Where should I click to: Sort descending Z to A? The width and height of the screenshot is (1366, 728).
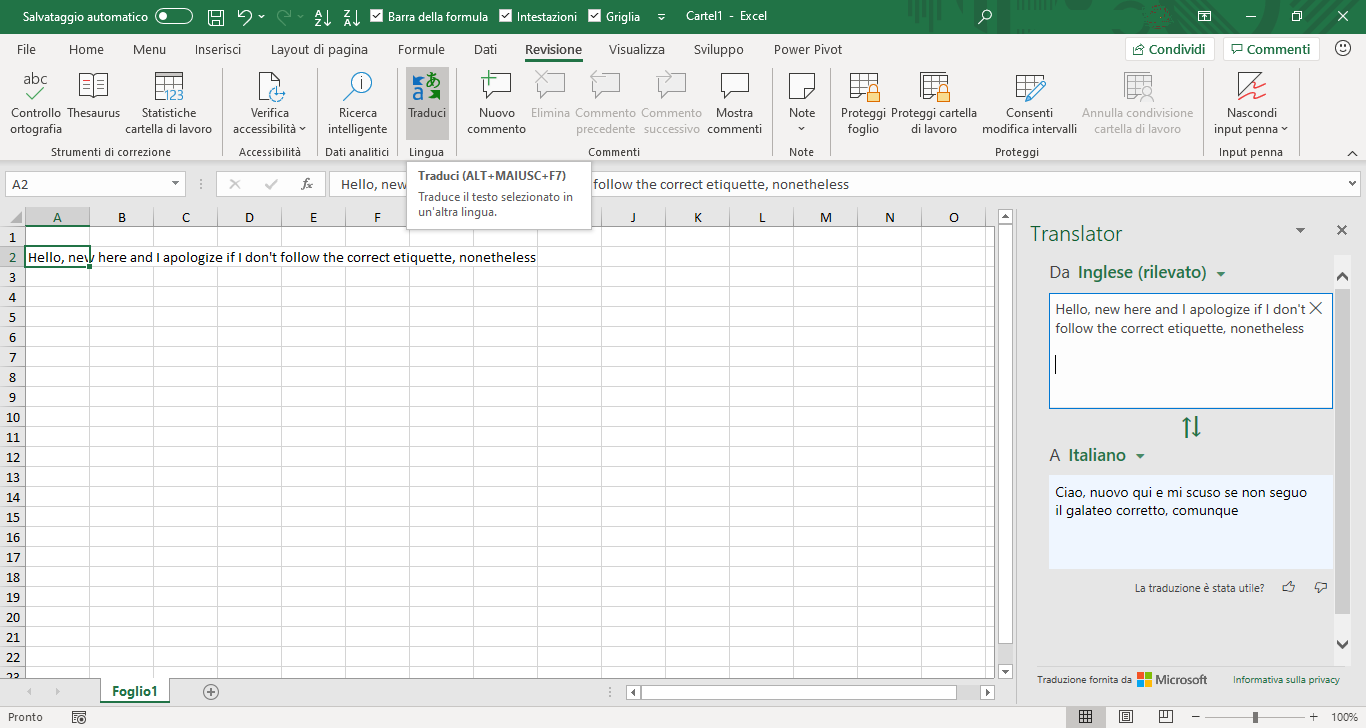(x=351, y=17)
